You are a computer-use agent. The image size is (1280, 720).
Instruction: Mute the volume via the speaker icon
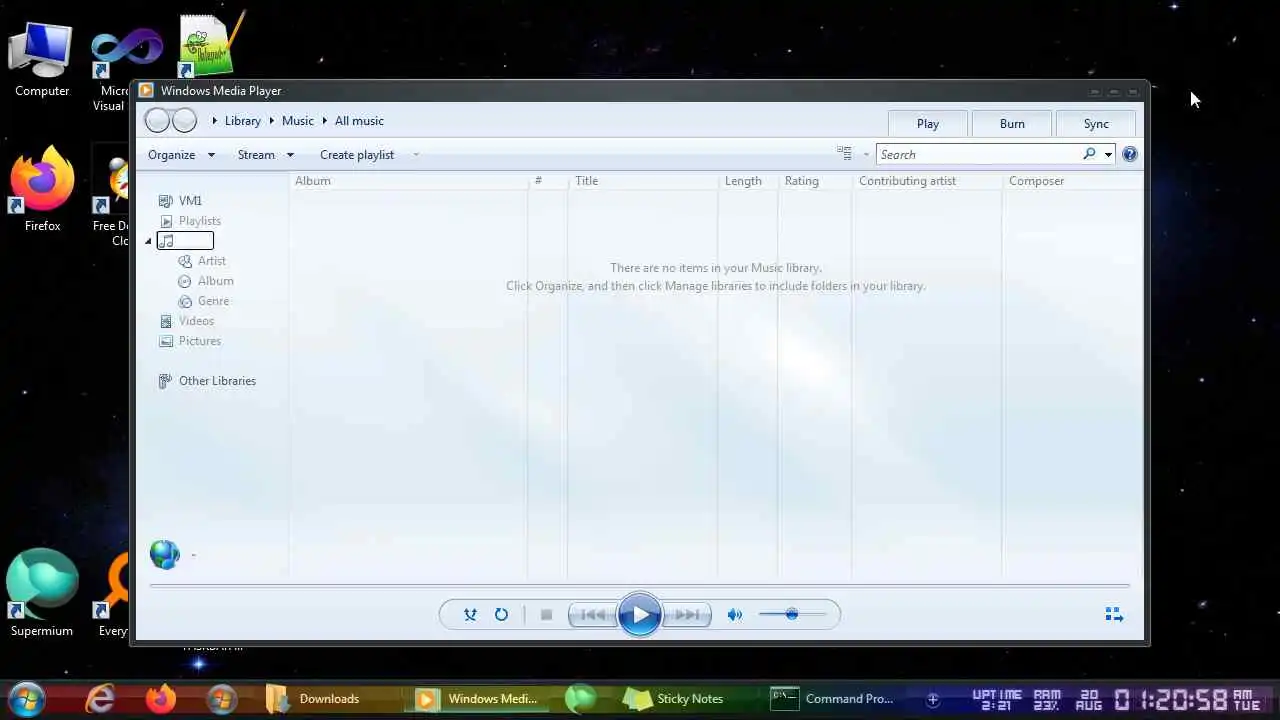click(735, 615)
